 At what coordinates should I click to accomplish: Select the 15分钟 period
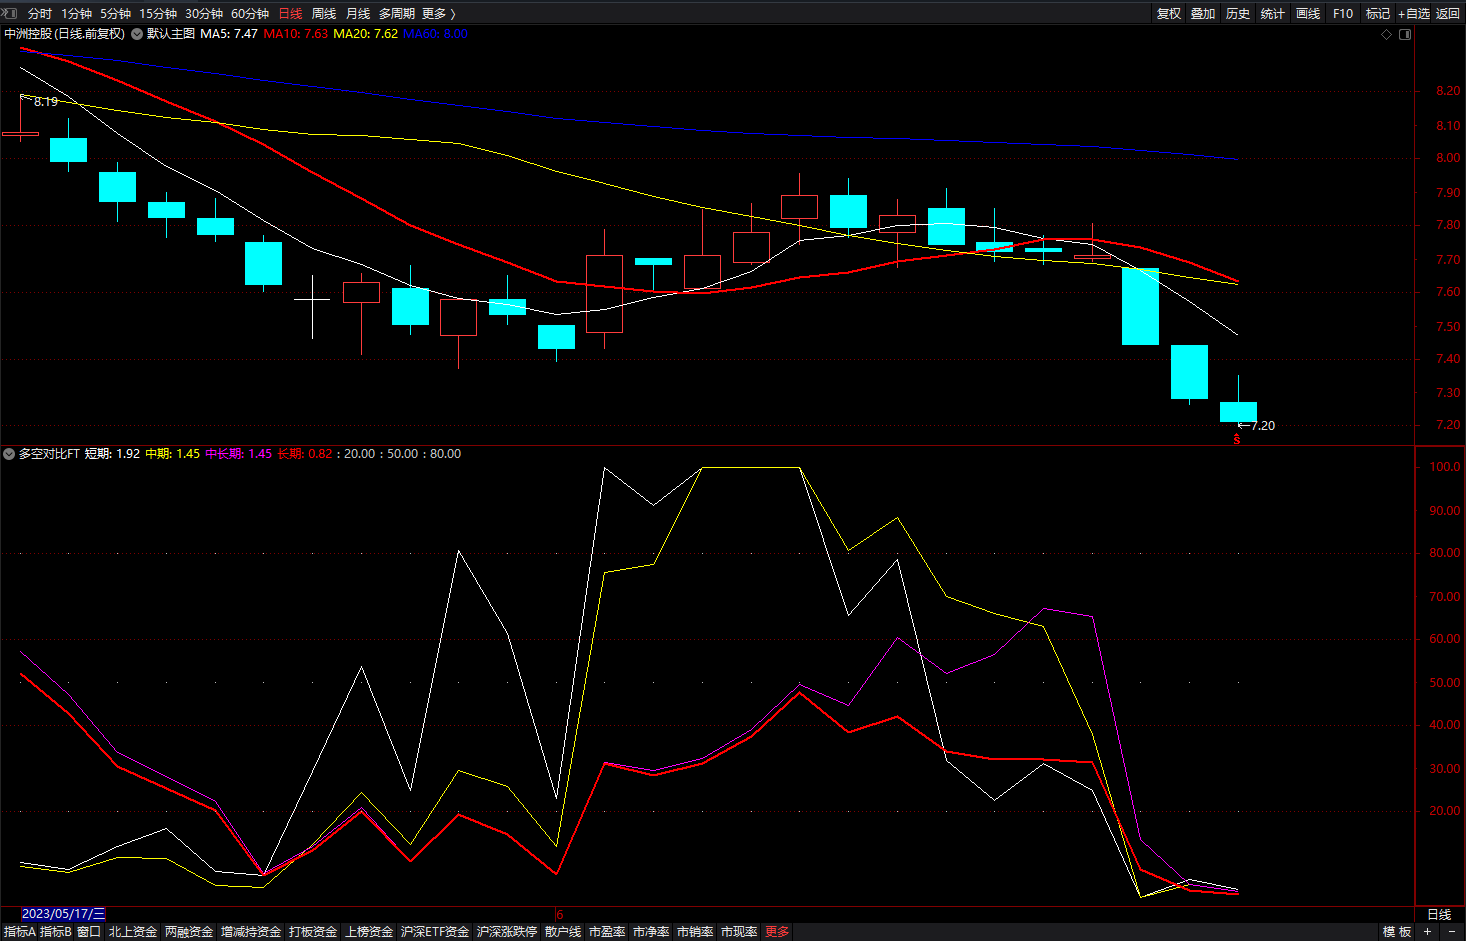click(158, 14)
